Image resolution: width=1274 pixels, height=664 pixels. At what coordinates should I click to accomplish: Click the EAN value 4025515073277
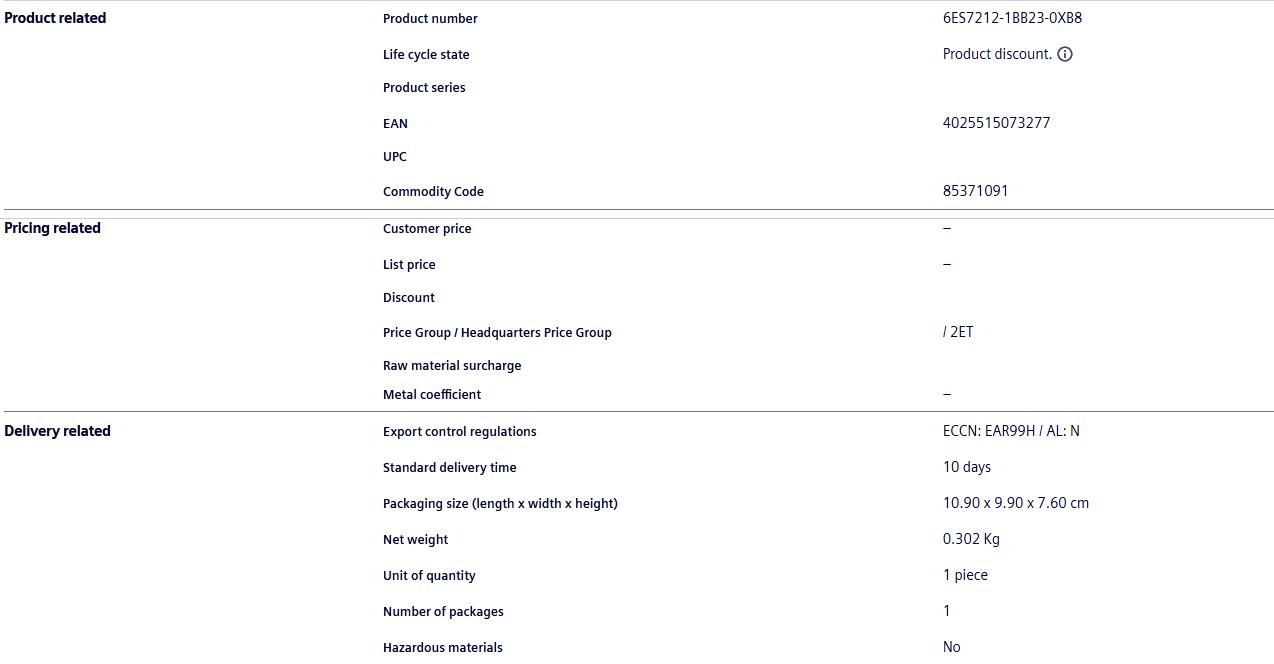coord(996,123)
